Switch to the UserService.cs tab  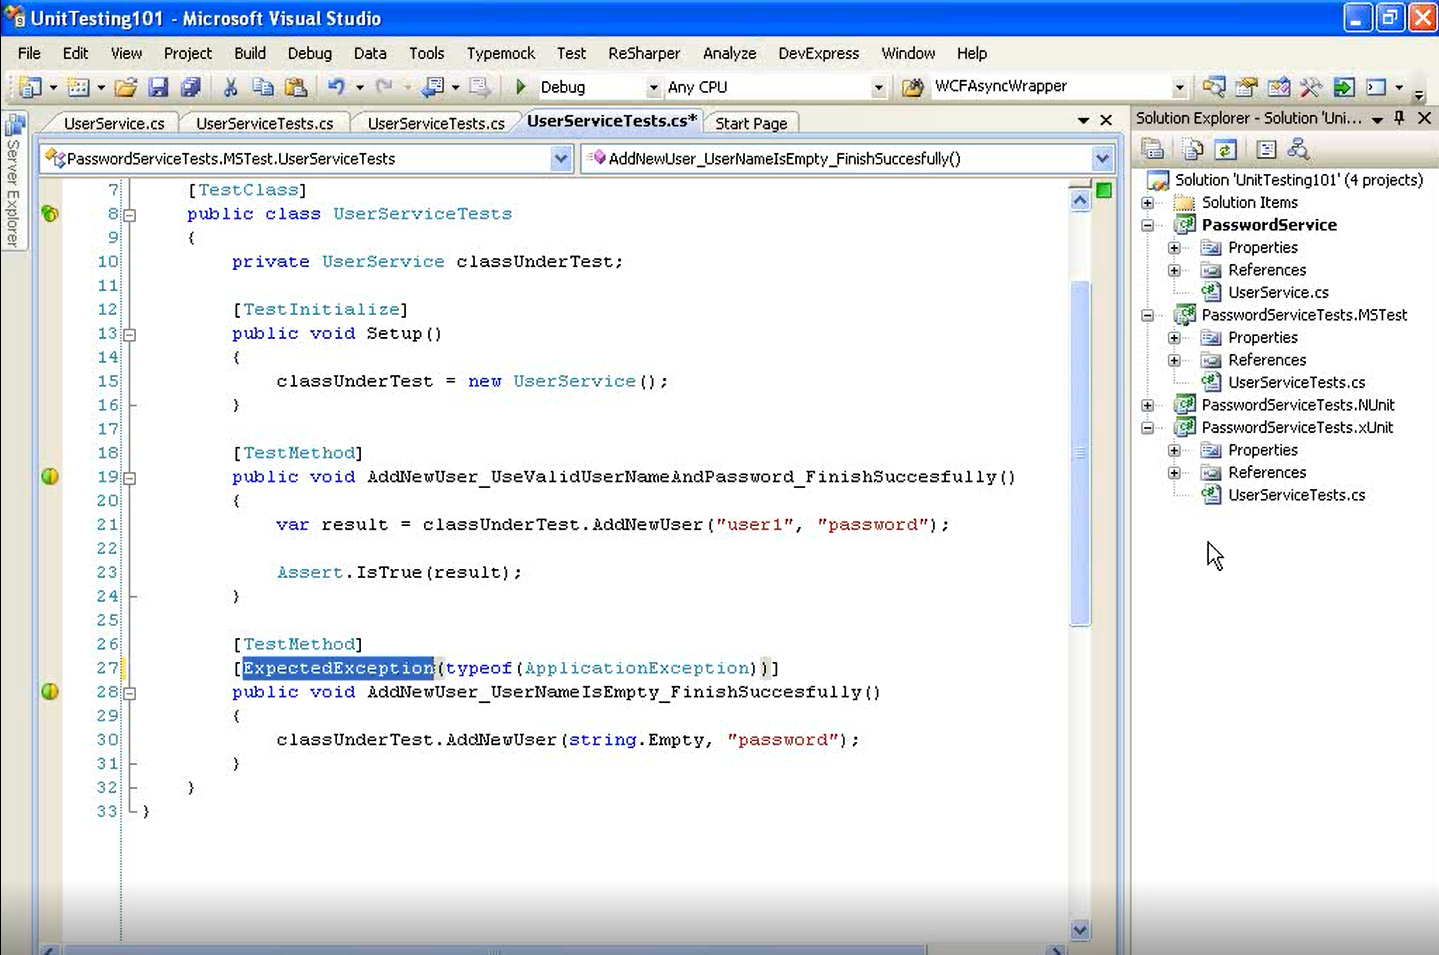(114, 123)
